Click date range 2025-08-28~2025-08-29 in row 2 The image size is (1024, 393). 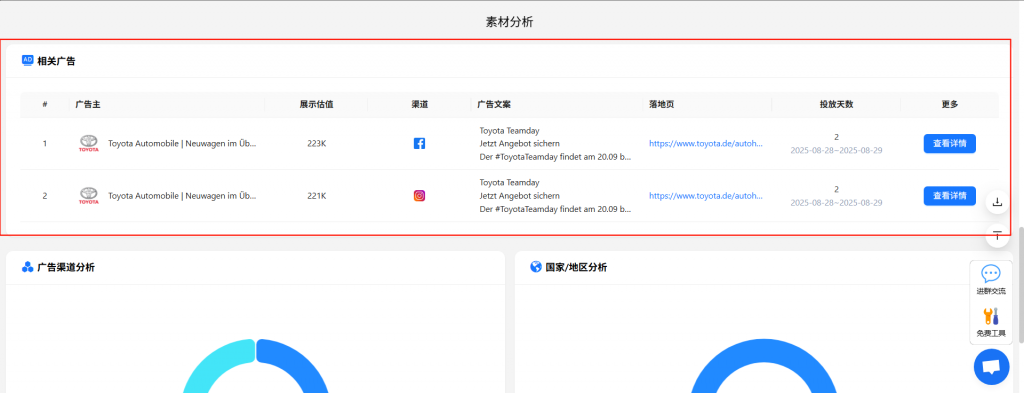click(836, 202)
